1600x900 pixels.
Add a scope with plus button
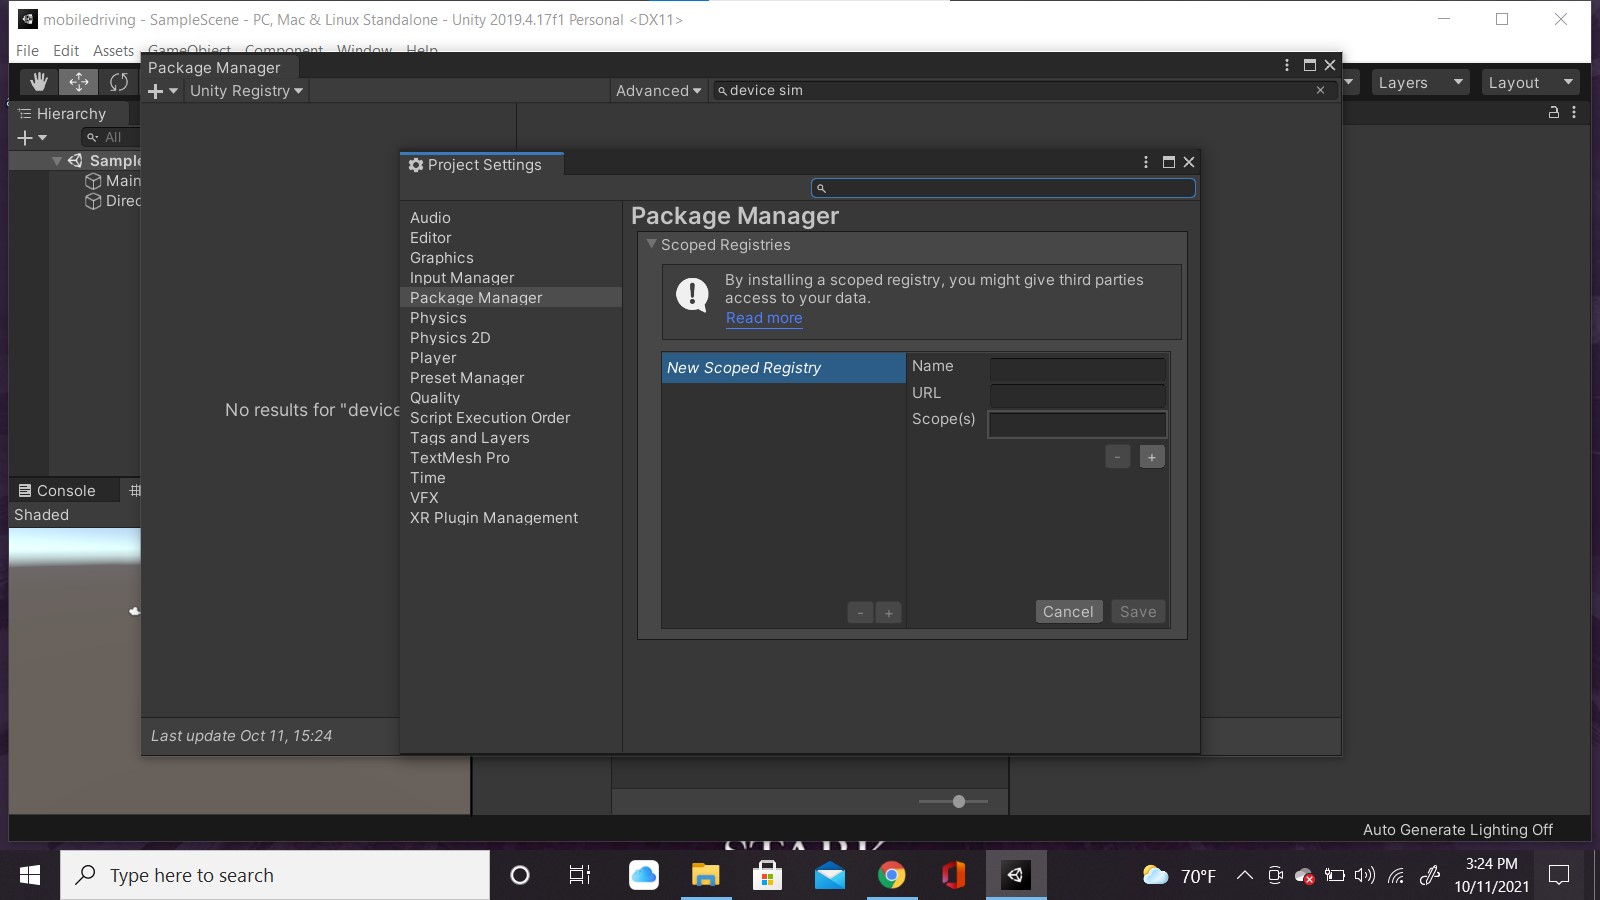point(1152,457)
